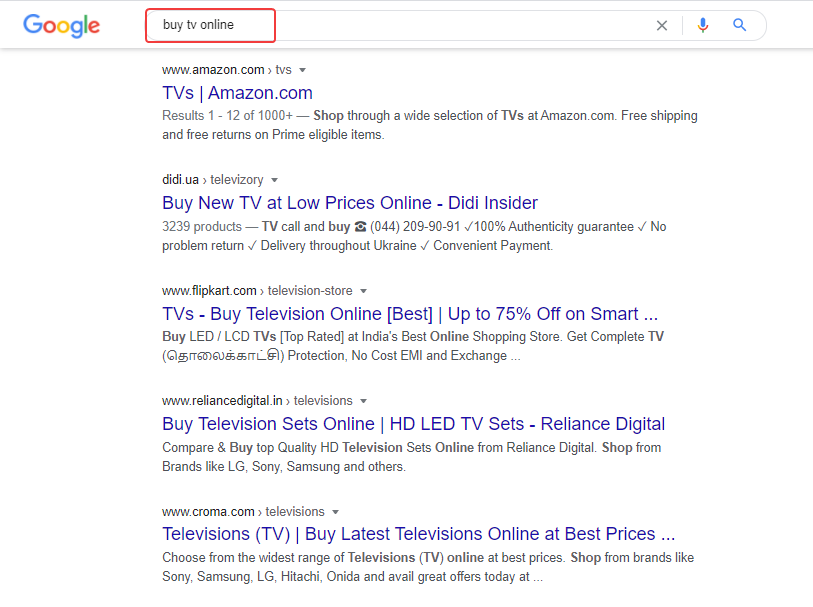Go to Reliance Digital television sets page
Image resolution: width=813 pixels, height=607 pixels.
point(413,423)
